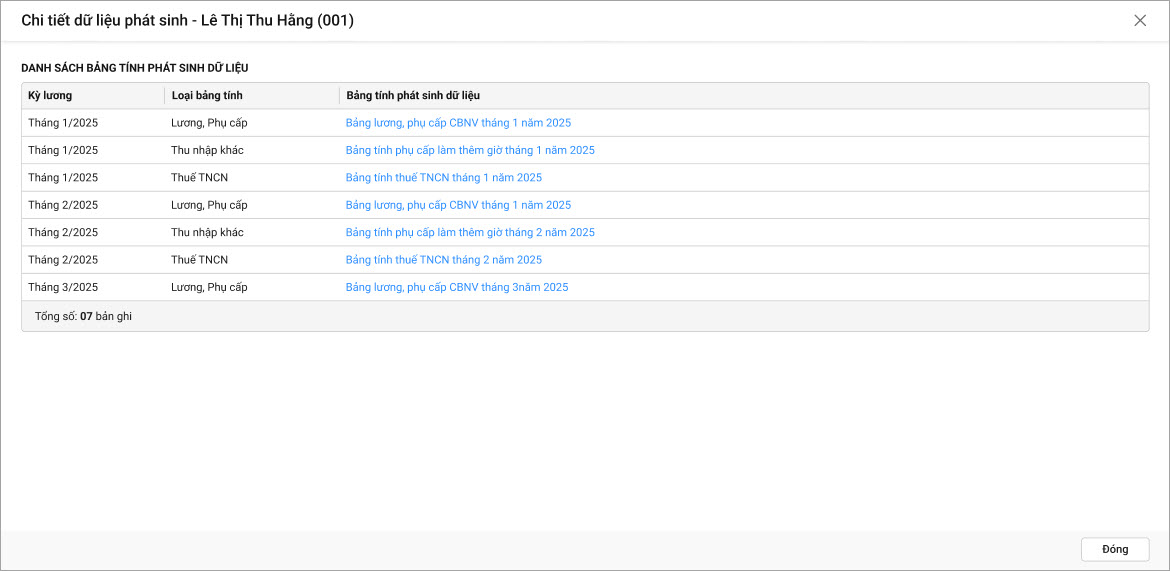Select the Thuế TNCN cell for Tháng 1/2025
Screen dimensions: 1170x571
tap(199, 177)
